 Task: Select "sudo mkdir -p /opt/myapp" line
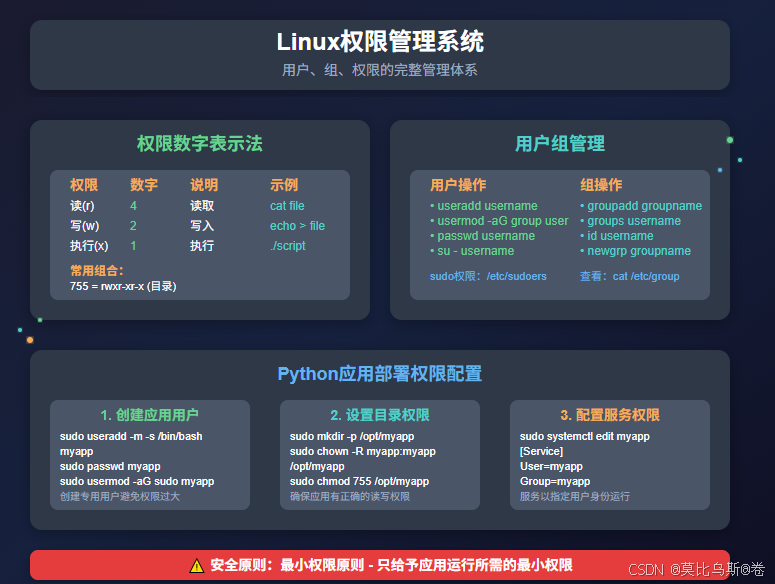pos(352,436)
